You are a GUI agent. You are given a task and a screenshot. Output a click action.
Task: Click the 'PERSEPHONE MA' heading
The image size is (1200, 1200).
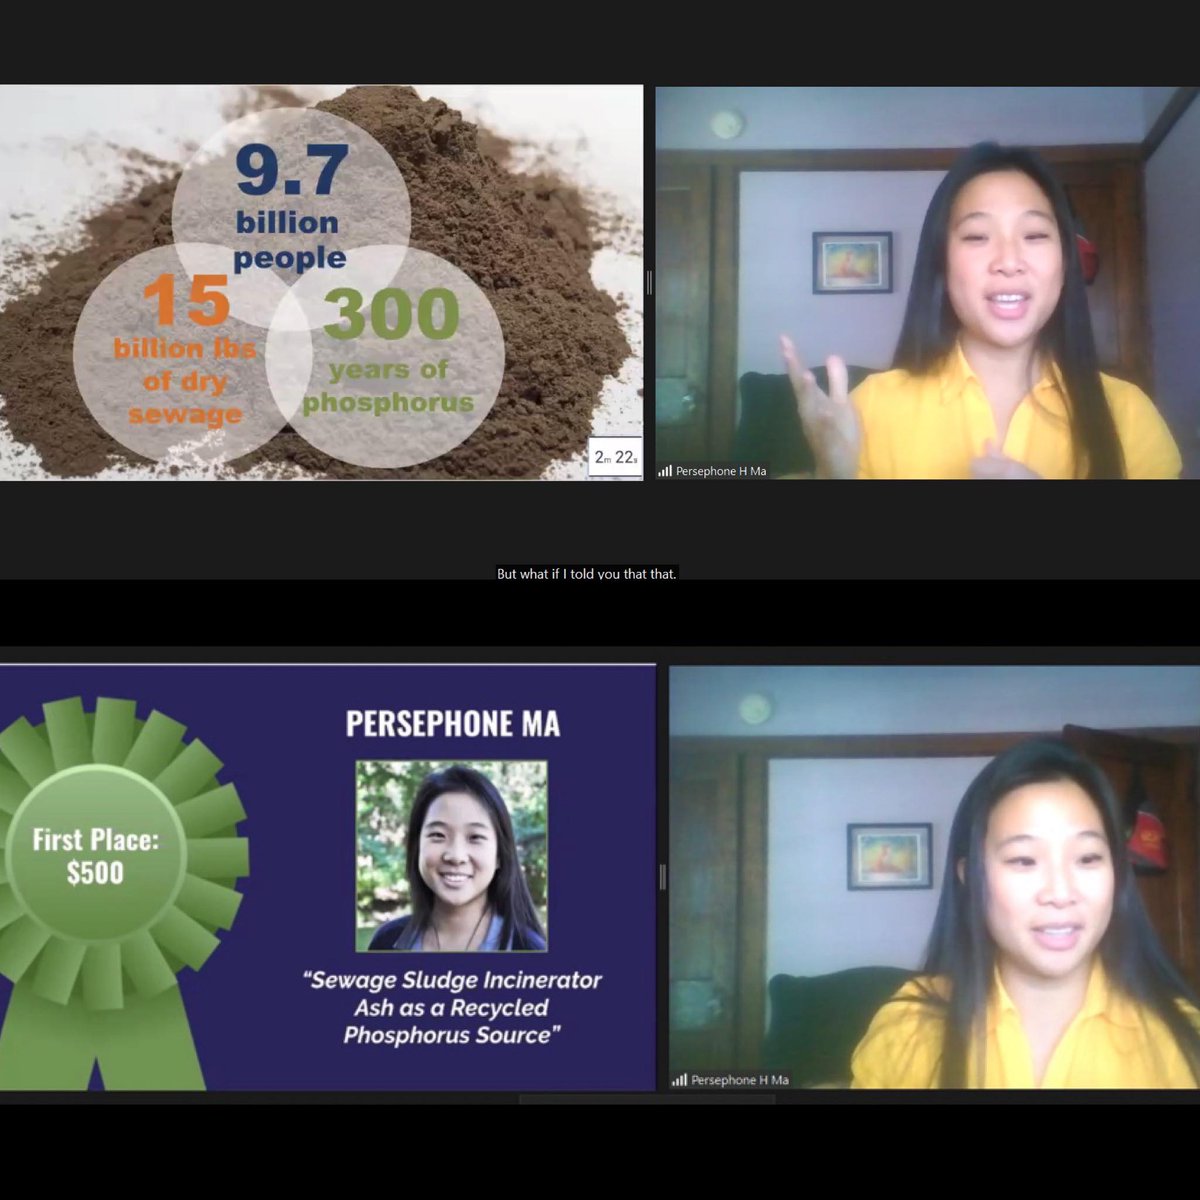coord(453,724)
